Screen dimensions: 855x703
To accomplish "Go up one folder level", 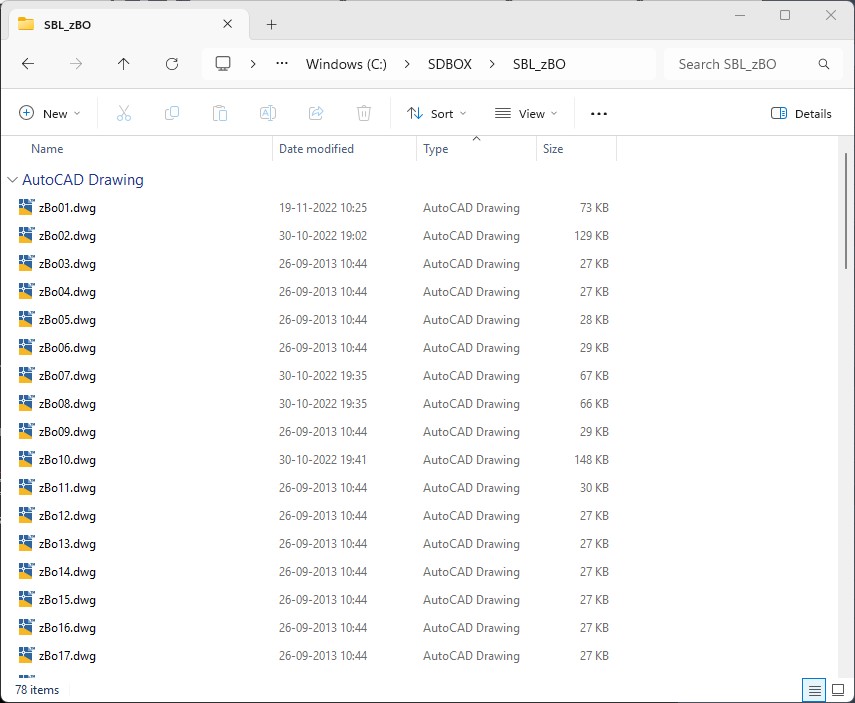I will 123,64.
